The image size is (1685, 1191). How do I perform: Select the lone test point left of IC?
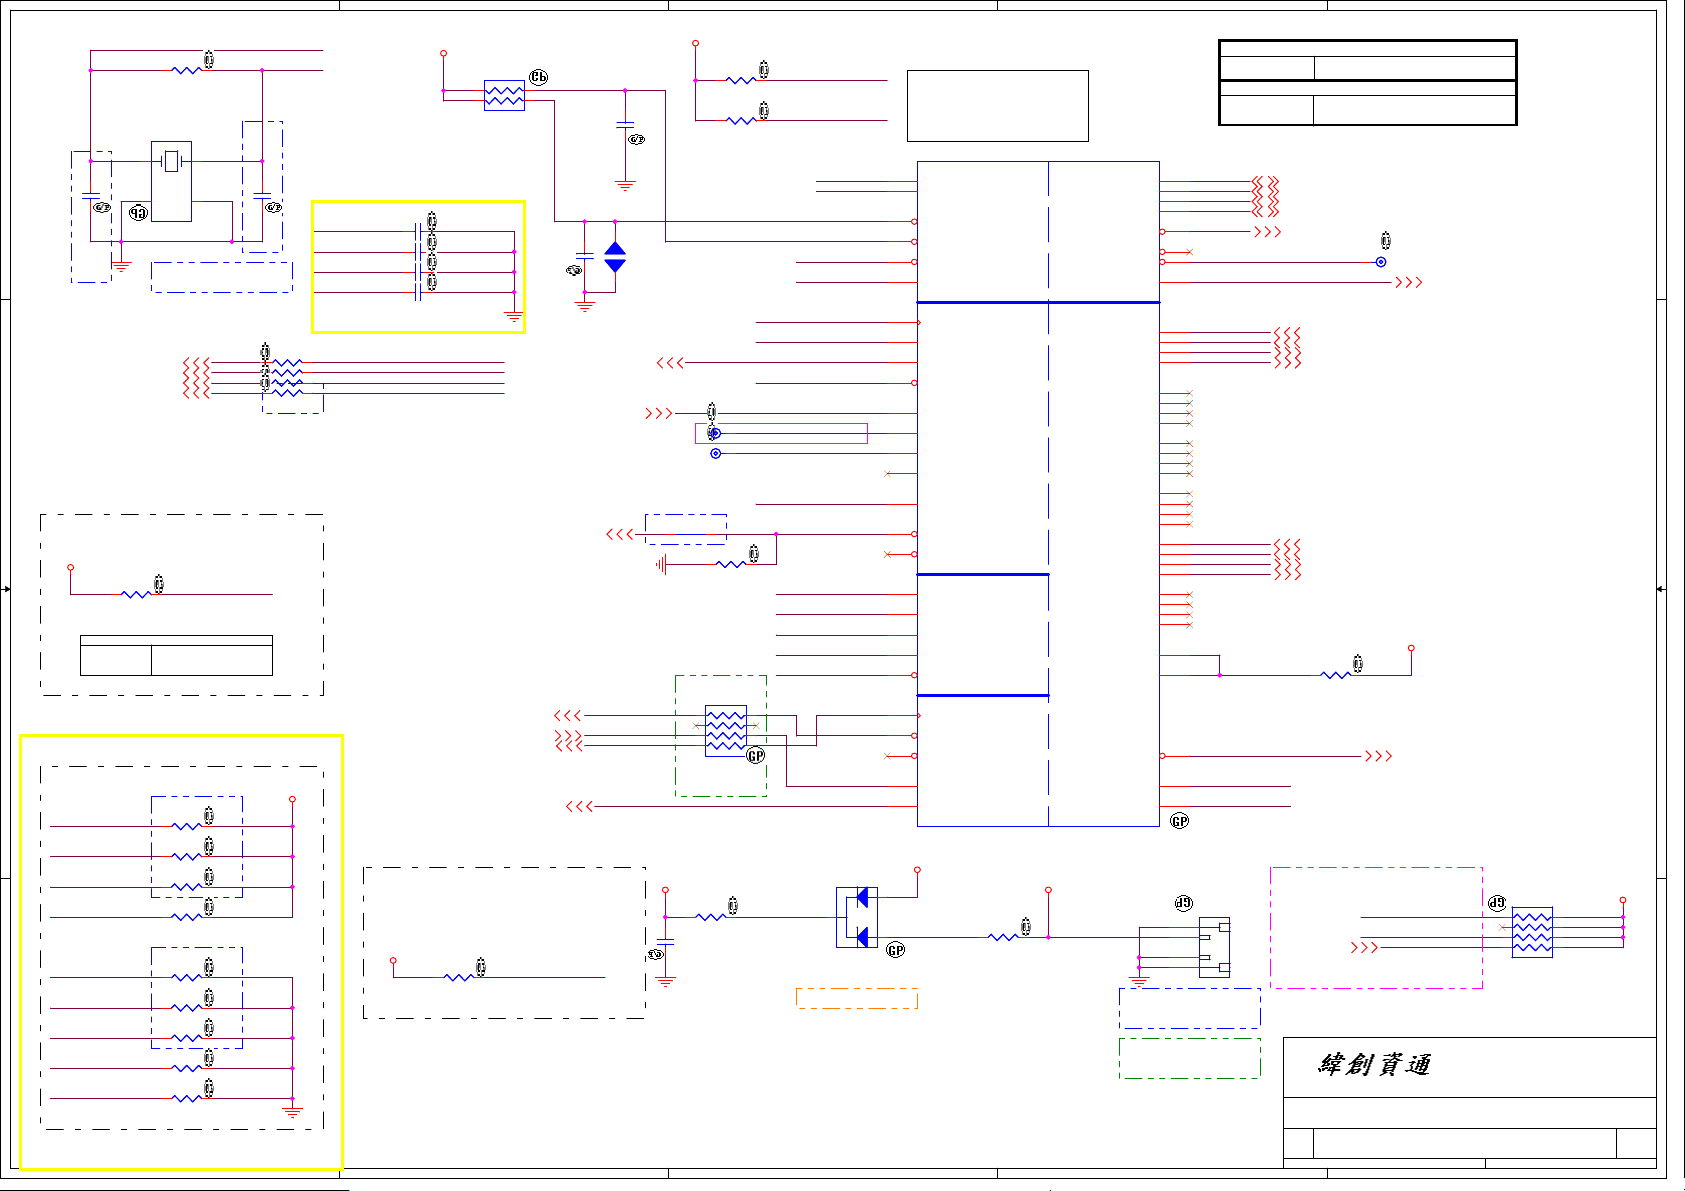click(x=716, y=454)
